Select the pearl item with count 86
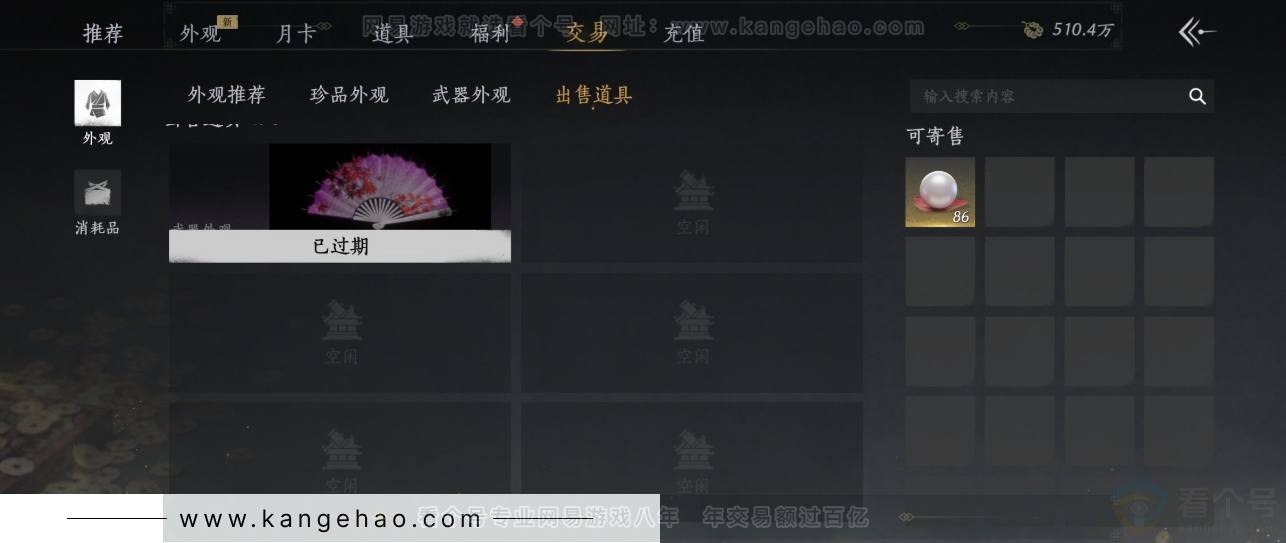Screen dimensions: 1286x543 click(940, 192)
